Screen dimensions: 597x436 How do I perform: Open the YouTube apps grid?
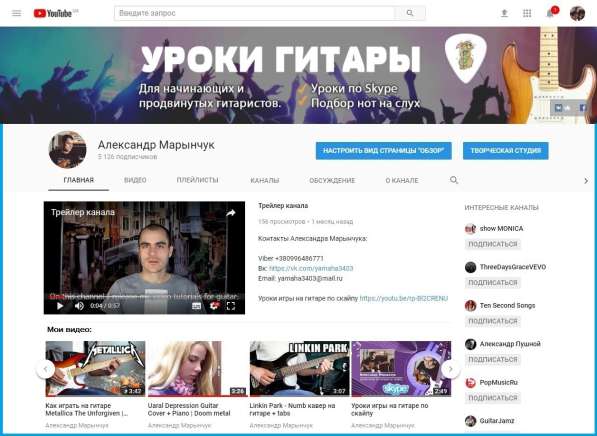click(x=527, y=13)
